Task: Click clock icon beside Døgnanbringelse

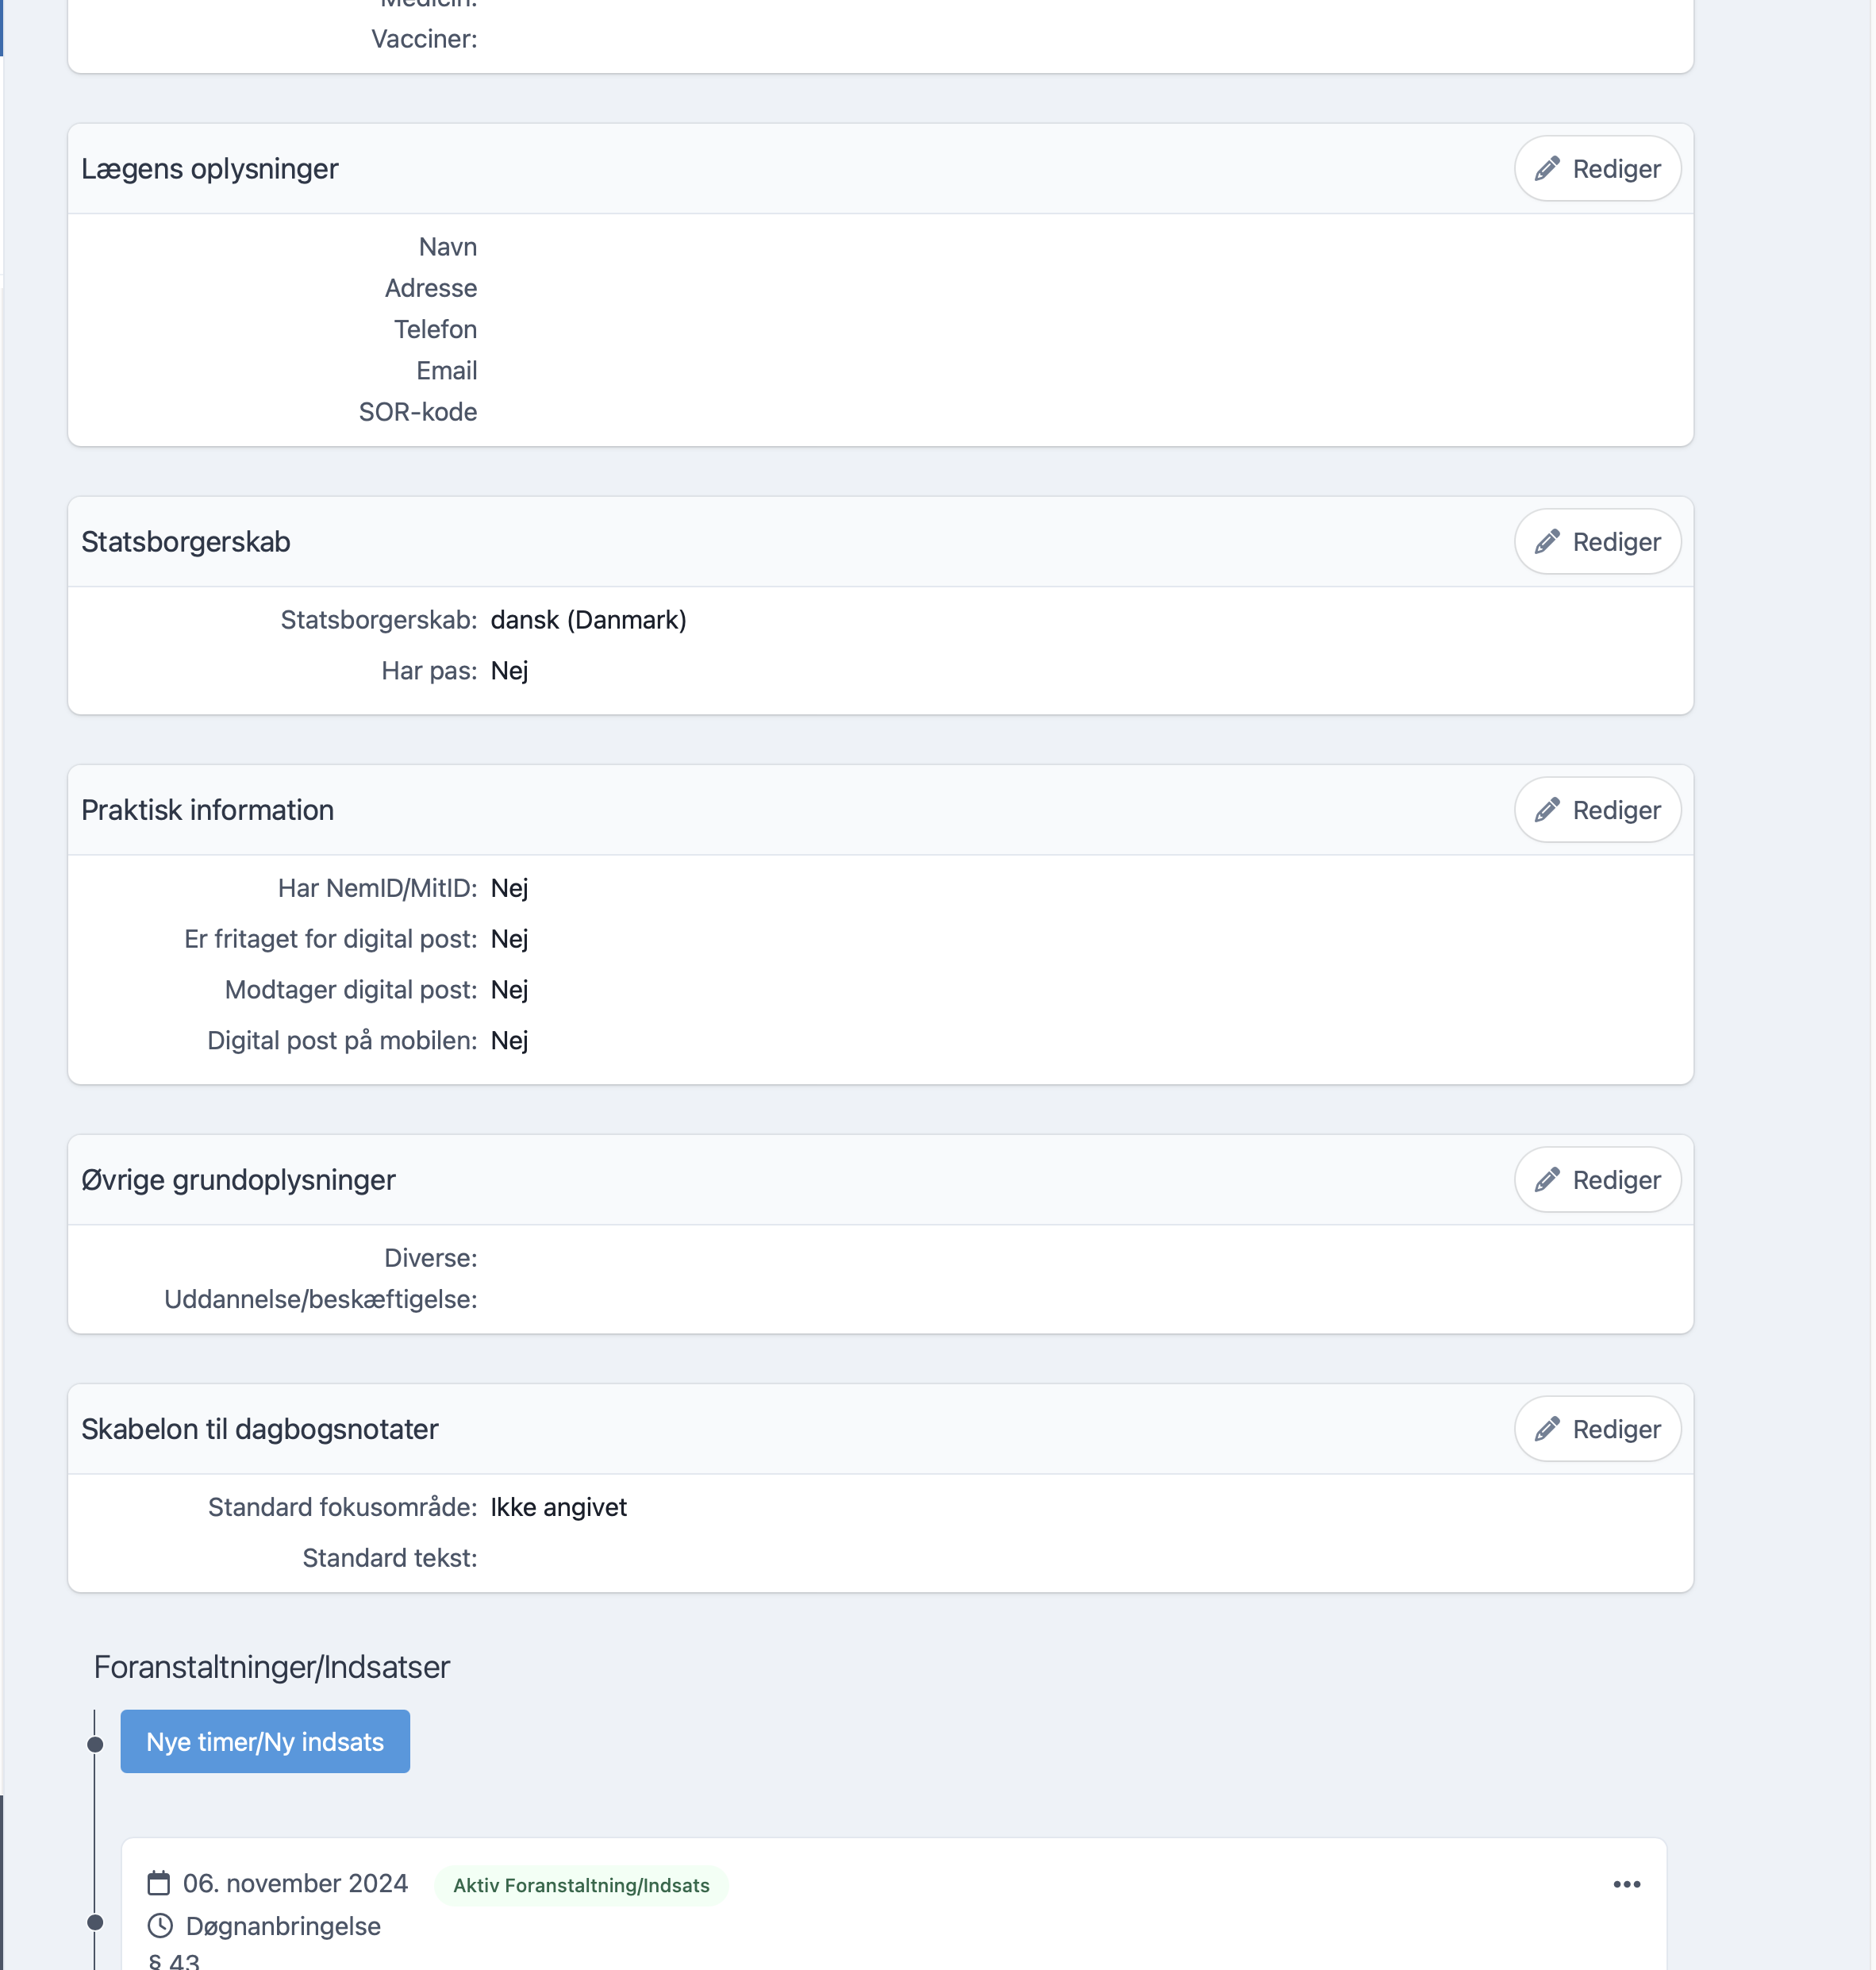Action: (x=160, y=1926)
